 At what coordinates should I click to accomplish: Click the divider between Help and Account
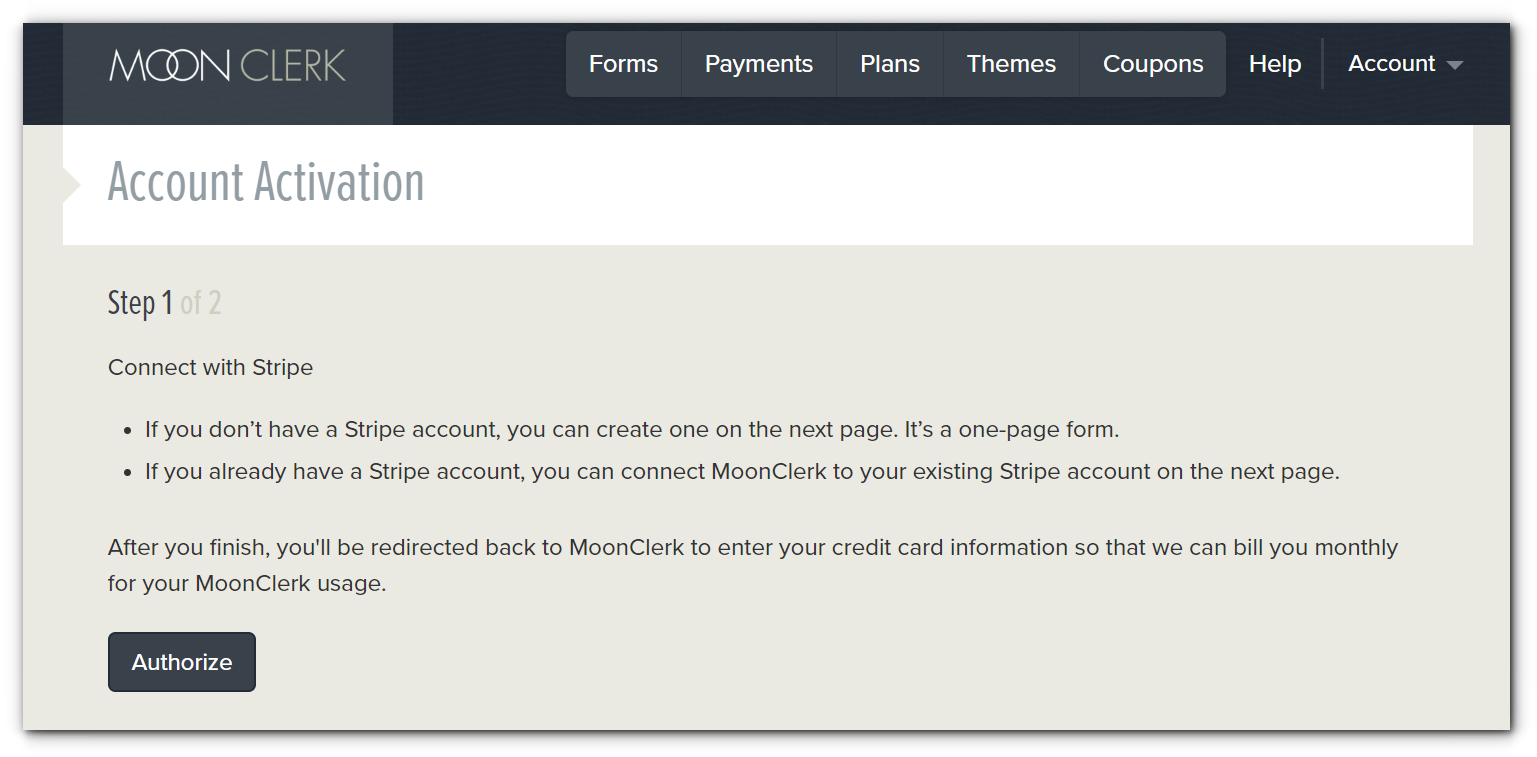[x=1323, y=64]
